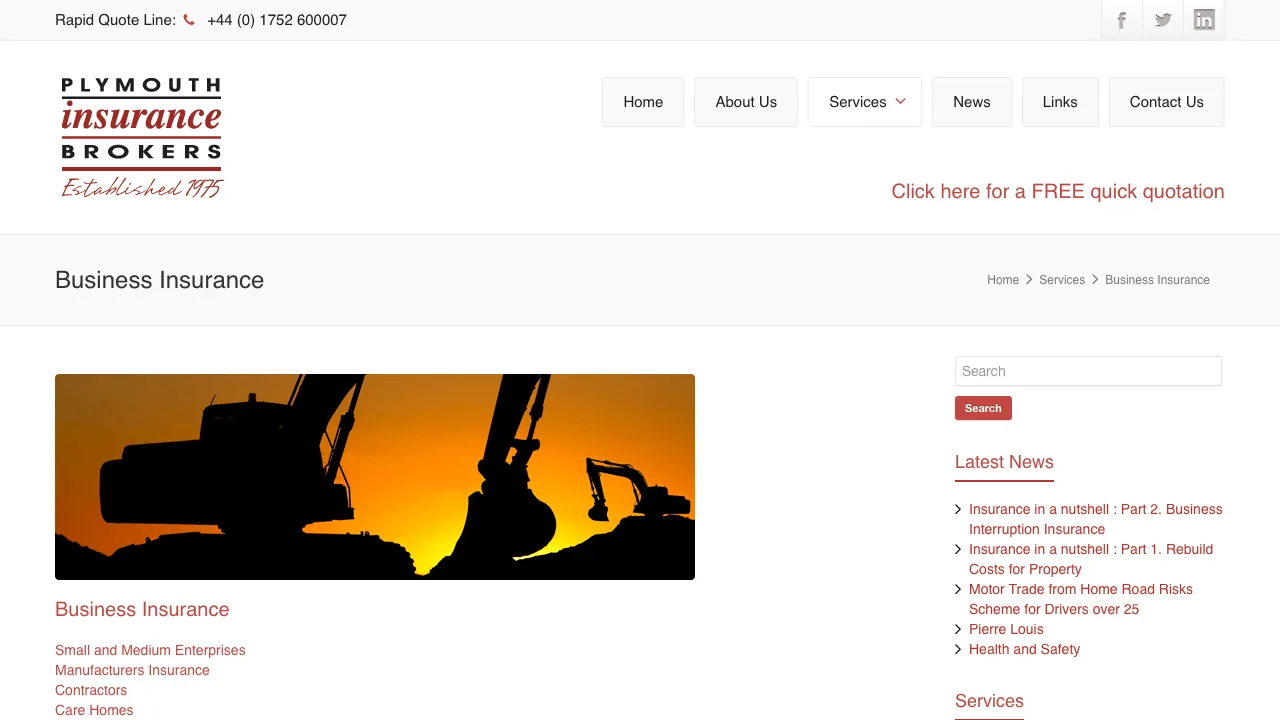Expand the Services navigation dropdown
The width and height of the screenshot is (1280, 720).
(x=856, y=101)
